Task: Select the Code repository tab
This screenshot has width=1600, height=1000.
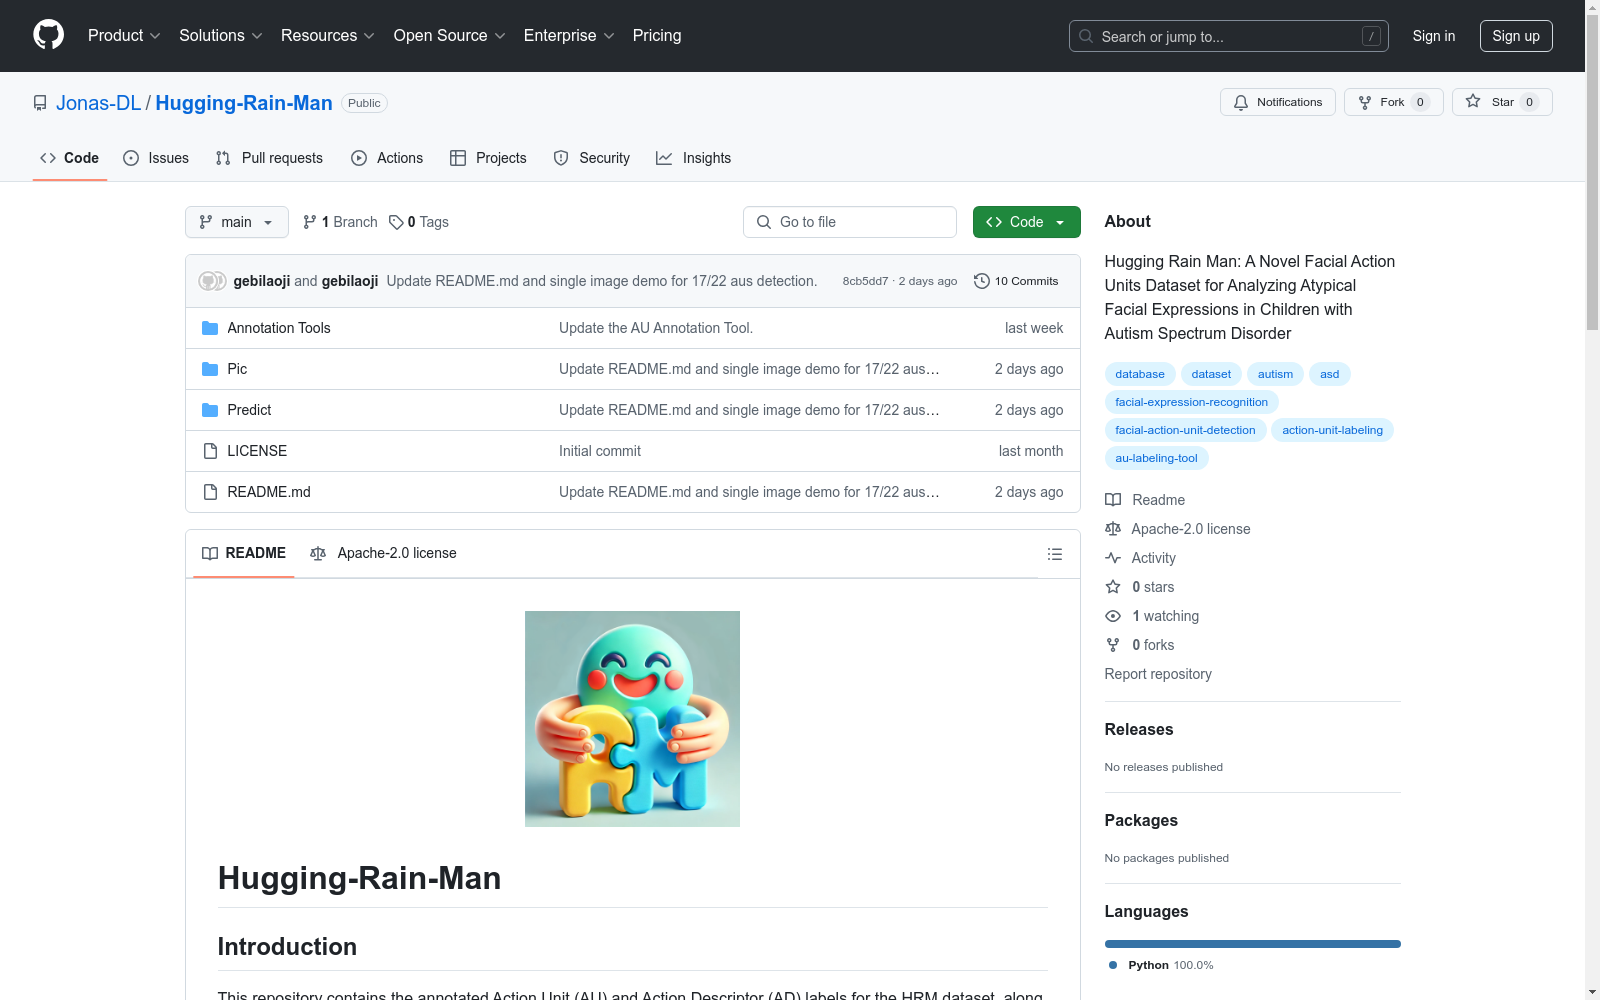Action: tap(70, 158)
